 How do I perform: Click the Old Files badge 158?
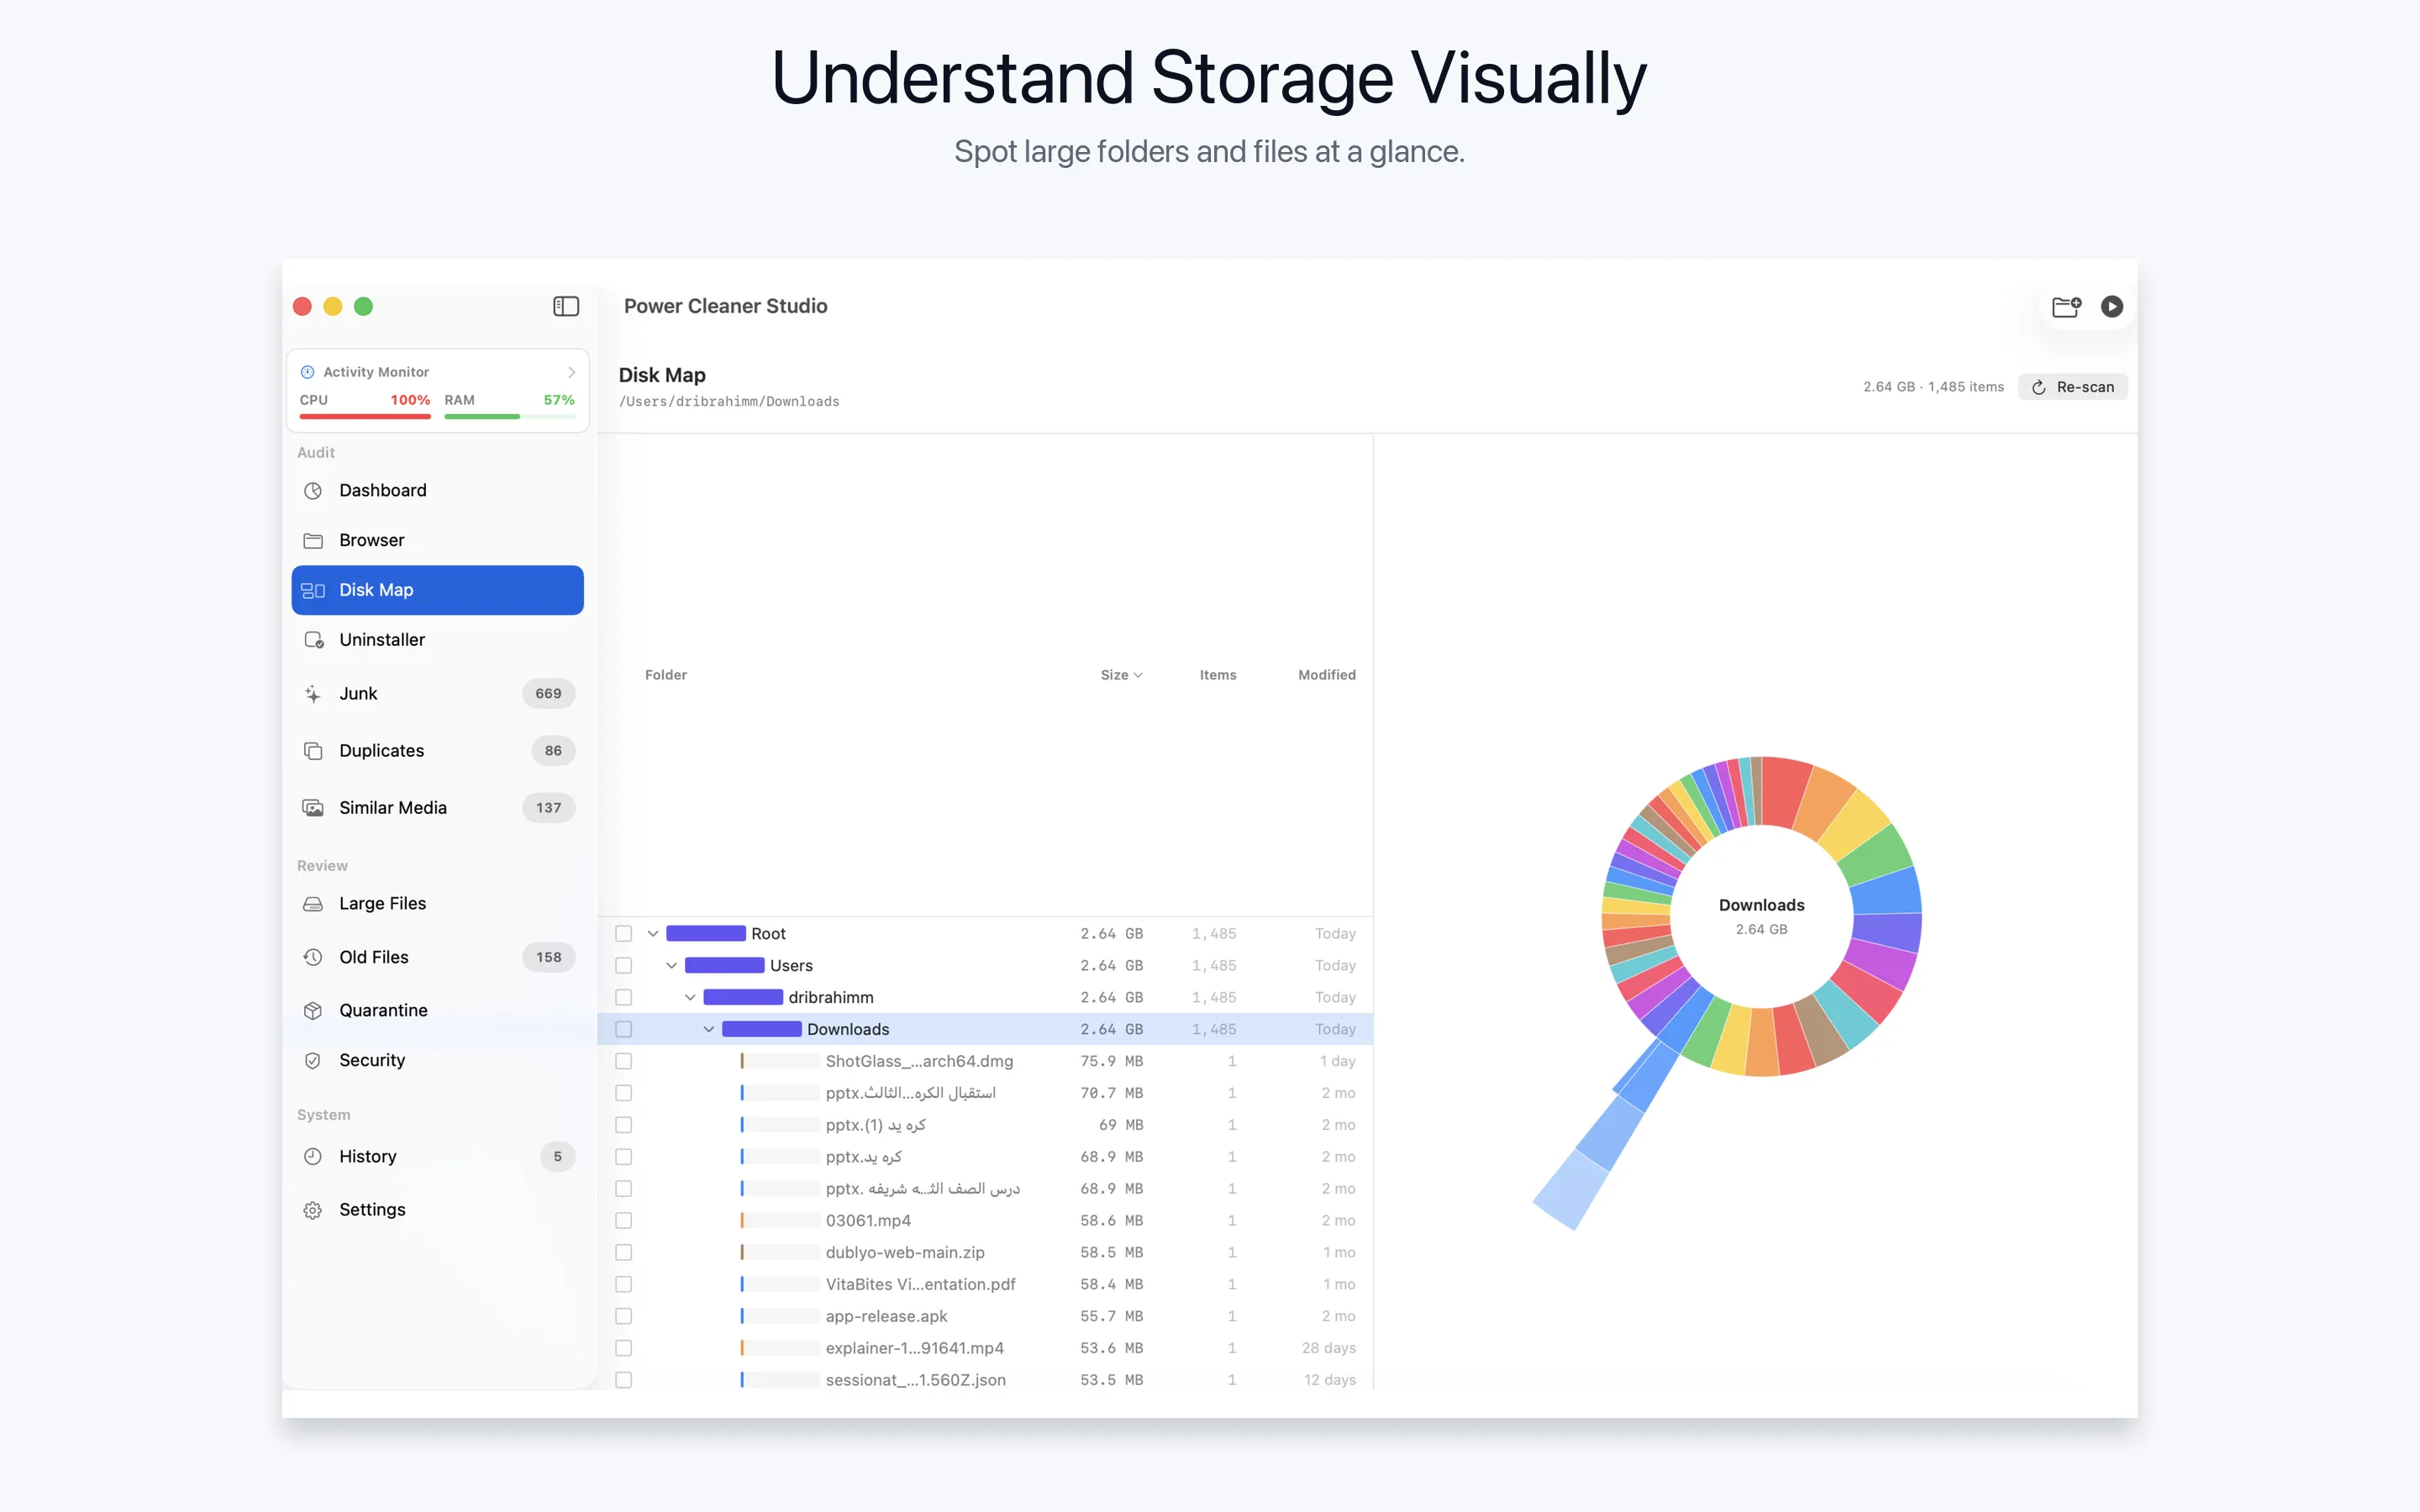click(548, 957)
